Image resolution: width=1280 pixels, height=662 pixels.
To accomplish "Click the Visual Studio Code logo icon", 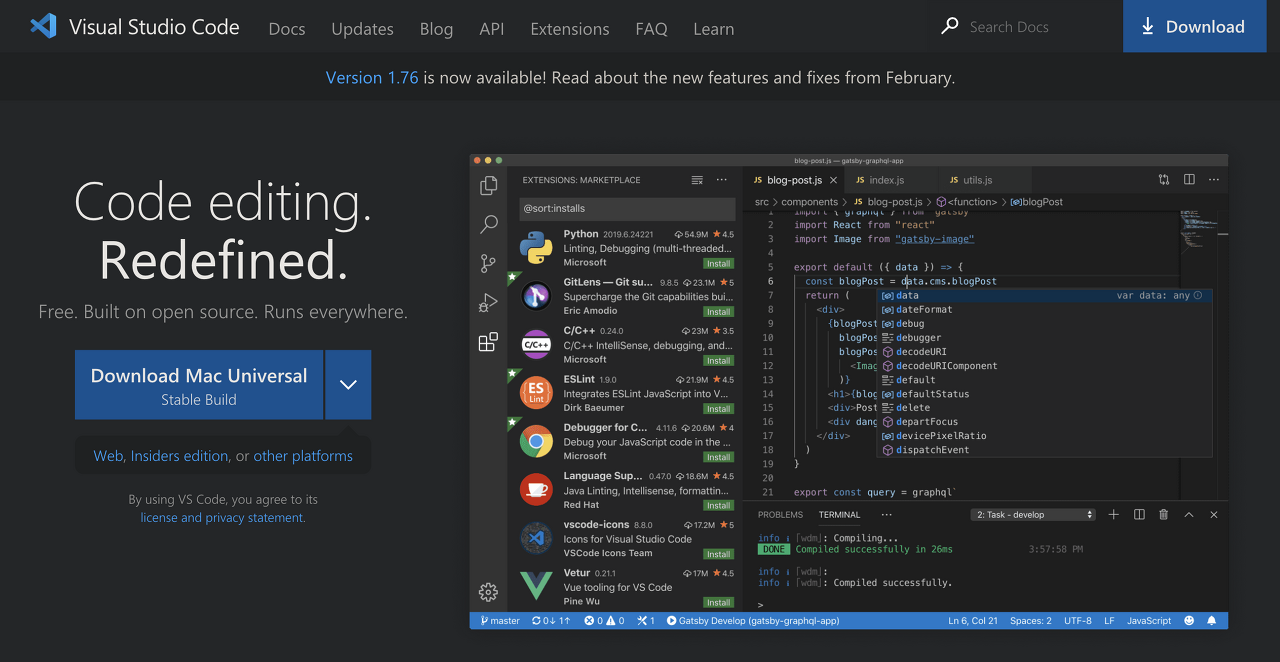I will [43, 26].
